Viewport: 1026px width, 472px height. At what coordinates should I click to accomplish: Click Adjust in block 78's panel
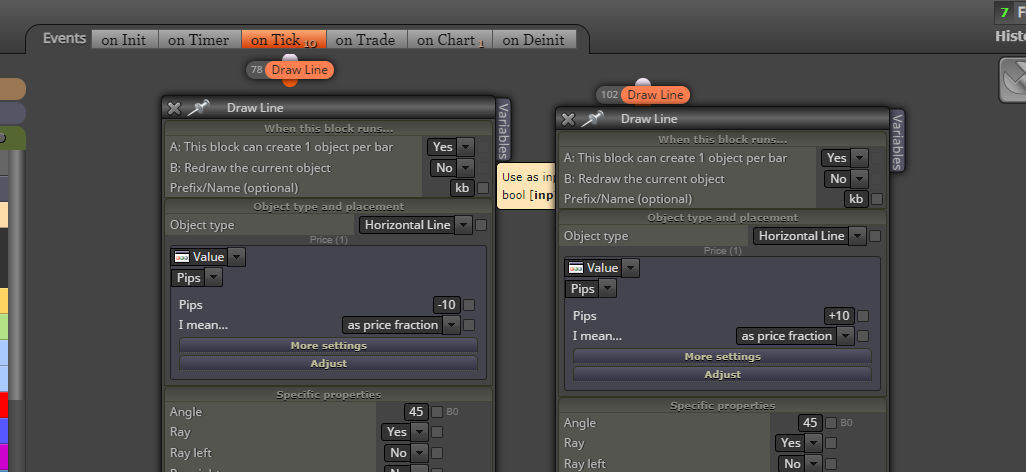coord(328,363)
